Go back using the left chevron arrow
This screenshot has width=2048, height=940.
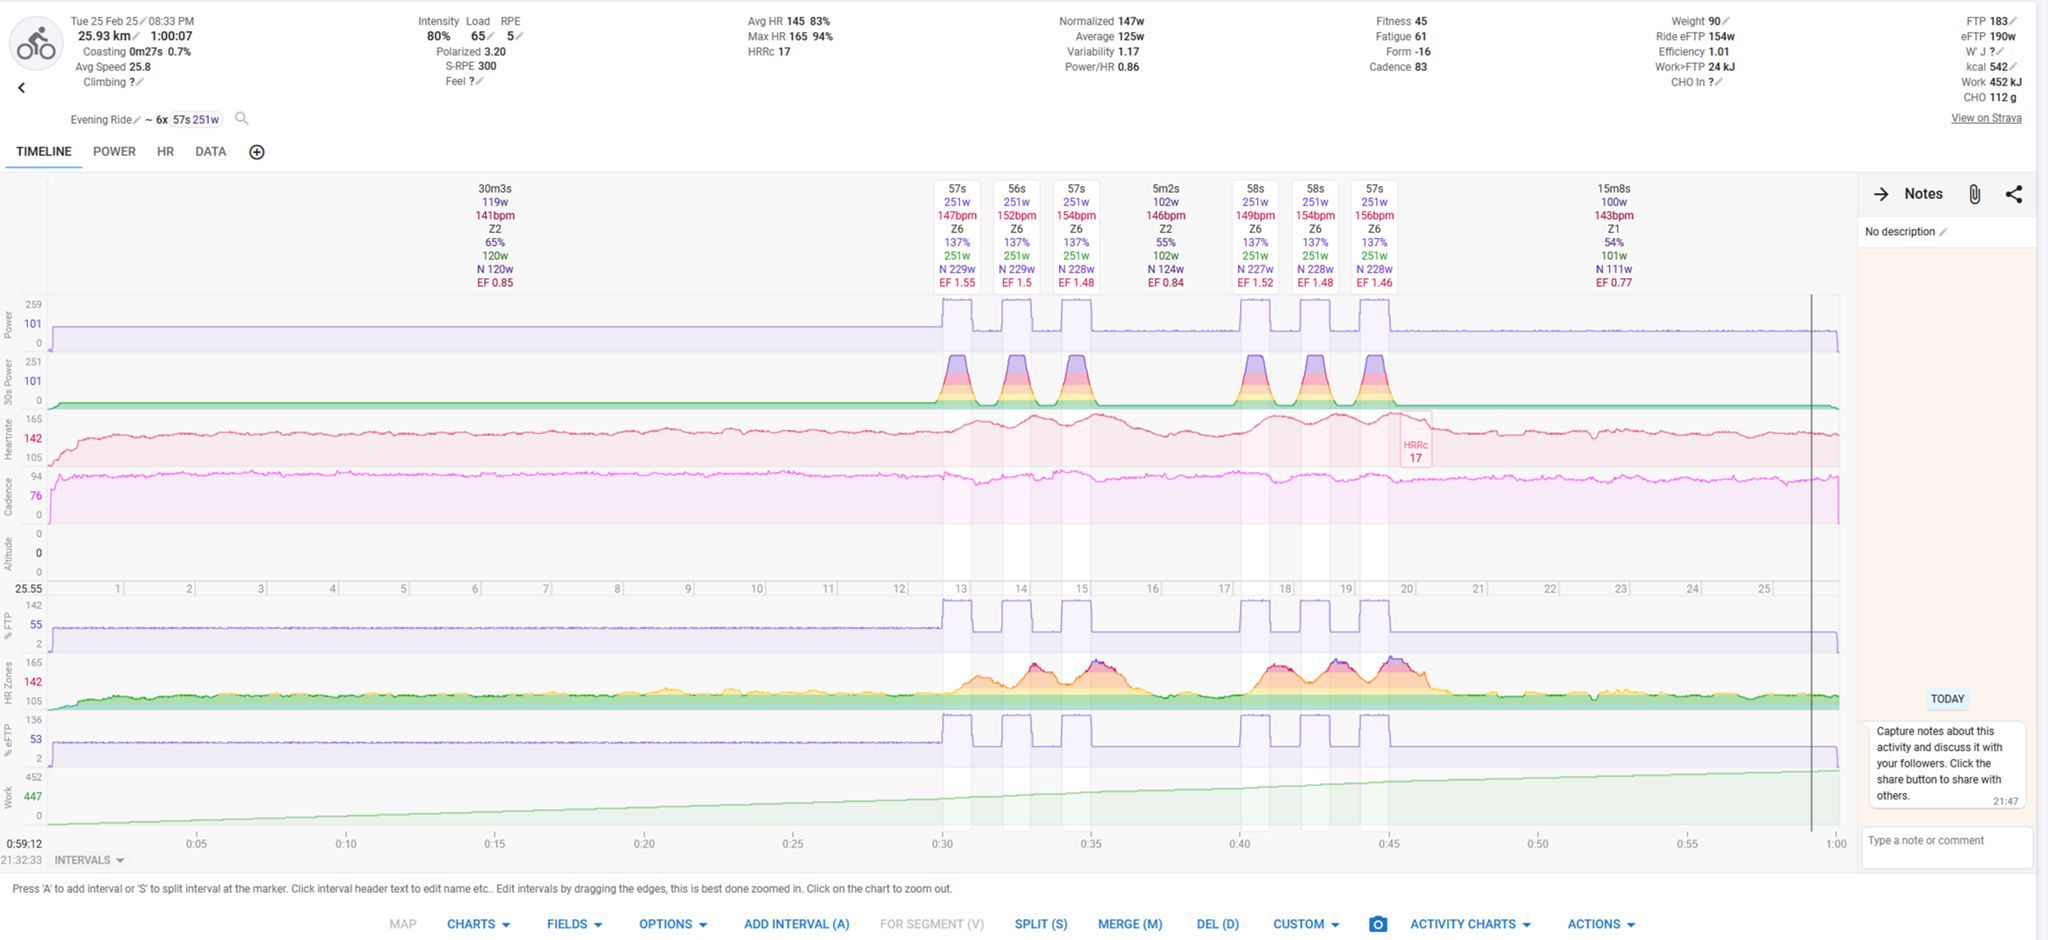tap(21, 88)
